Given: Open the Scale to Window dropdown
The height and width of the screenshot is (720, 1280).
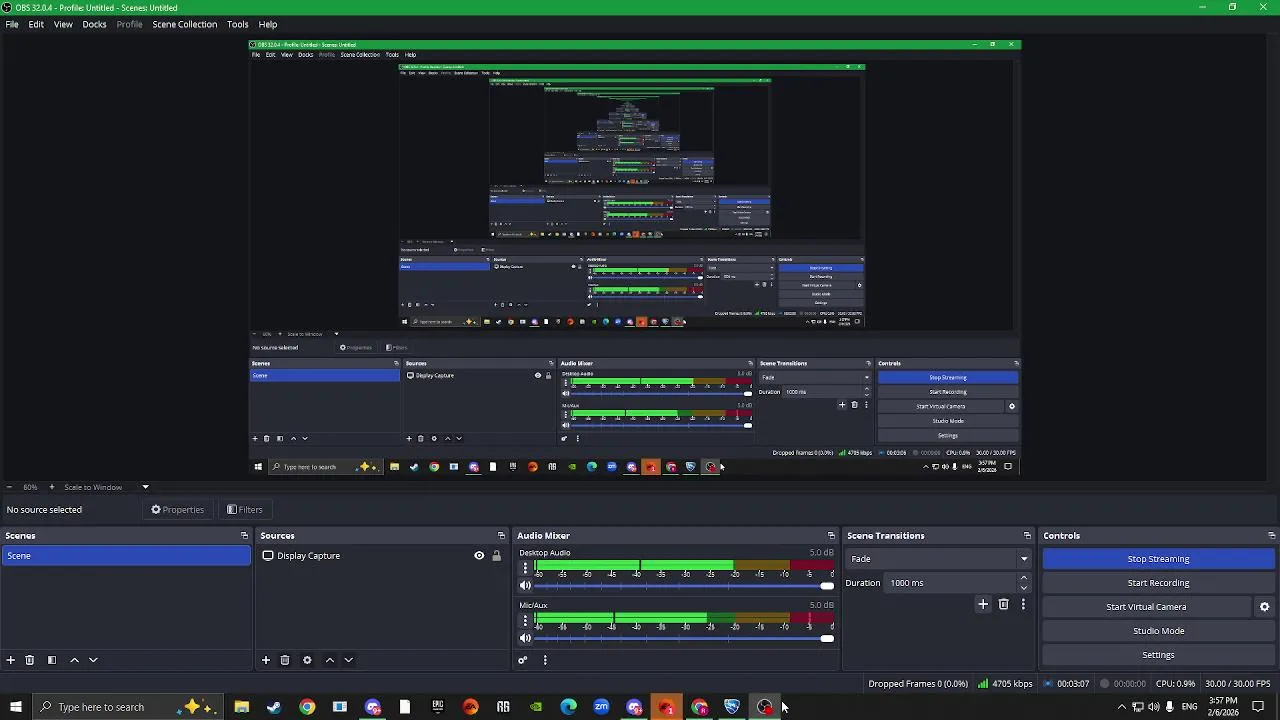Looking at the screenshot, I should [104, 487].
